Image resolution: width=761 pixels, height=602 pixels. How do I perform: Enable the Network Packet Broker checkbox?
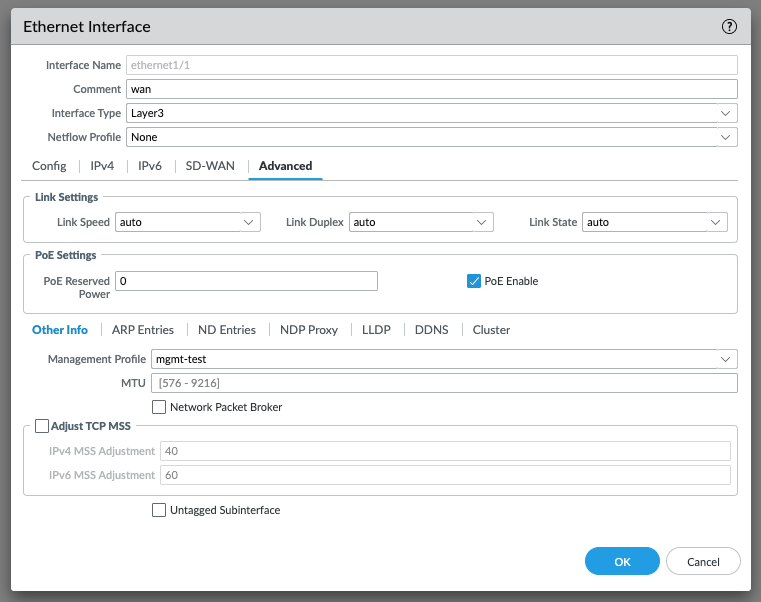click(159, 407)
